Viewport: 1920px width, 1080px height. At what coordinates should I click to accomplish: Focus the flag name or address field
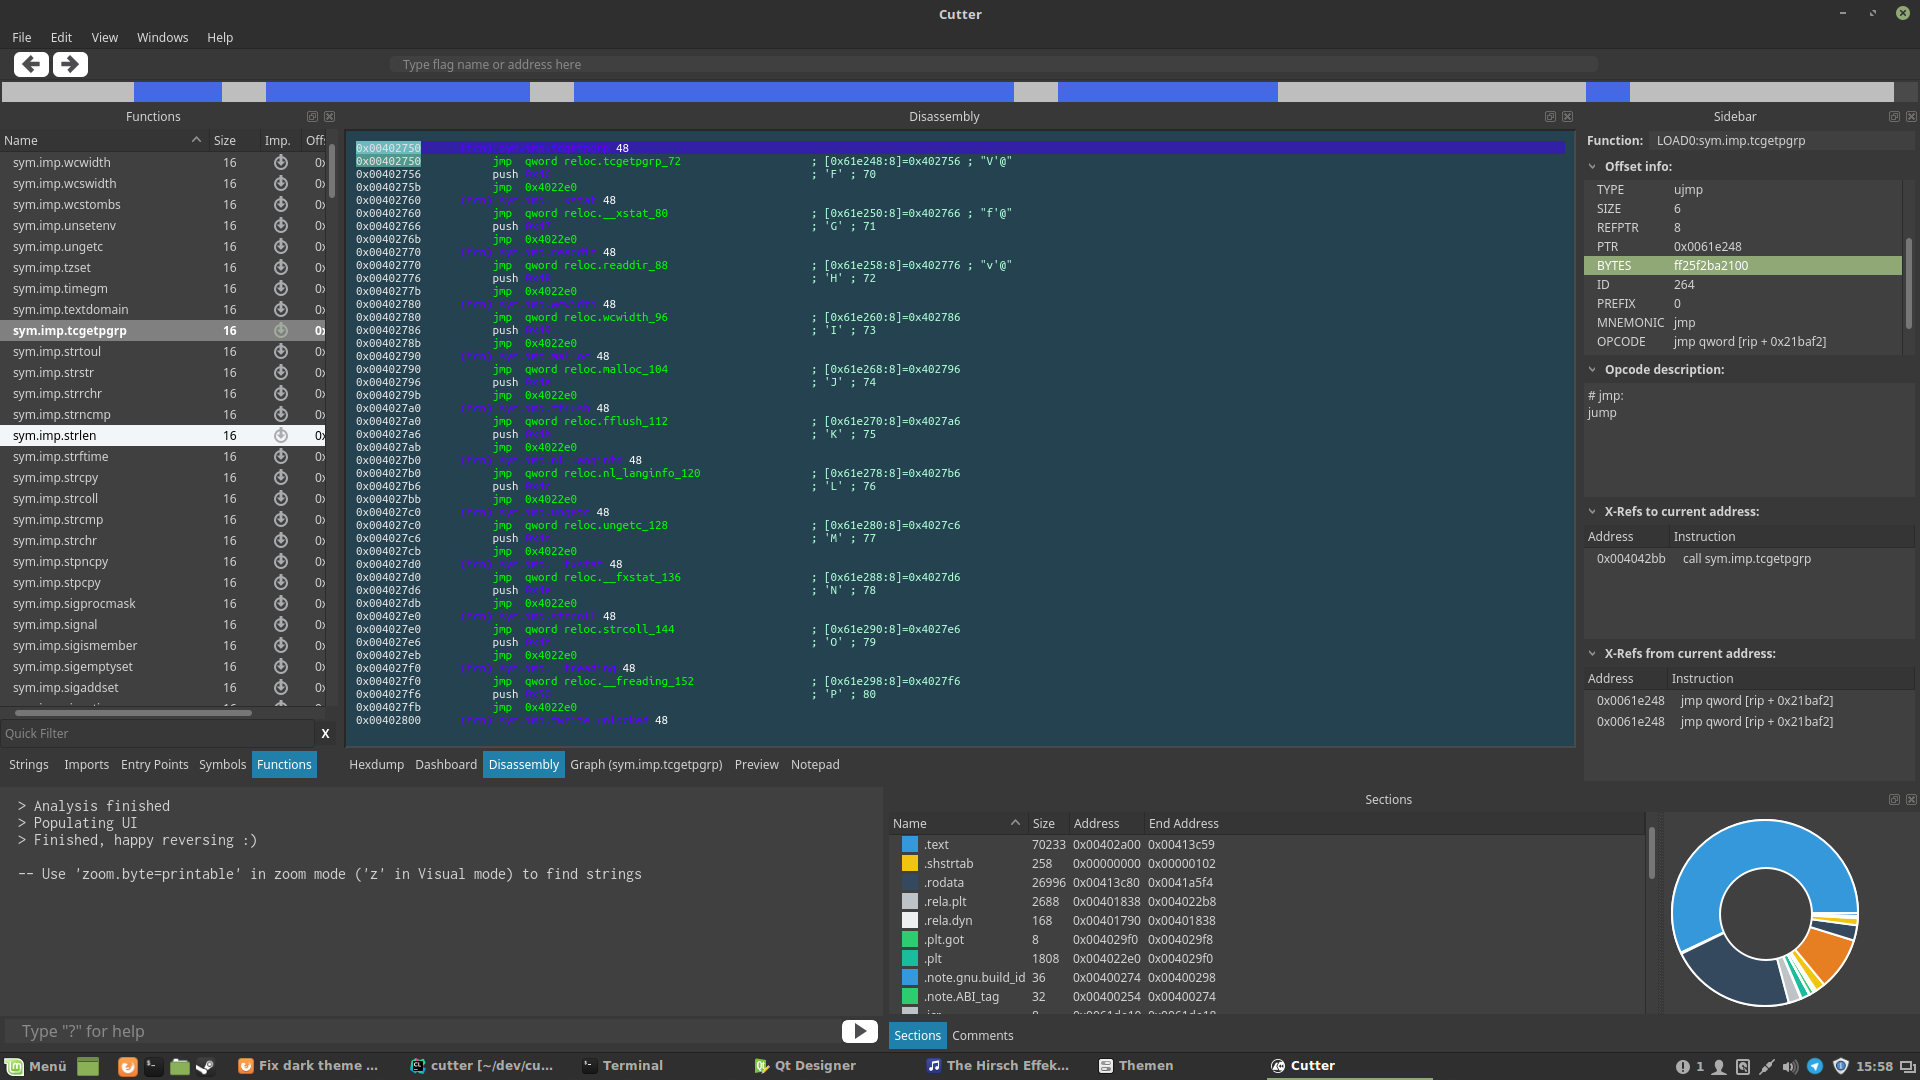pos(994,65)
